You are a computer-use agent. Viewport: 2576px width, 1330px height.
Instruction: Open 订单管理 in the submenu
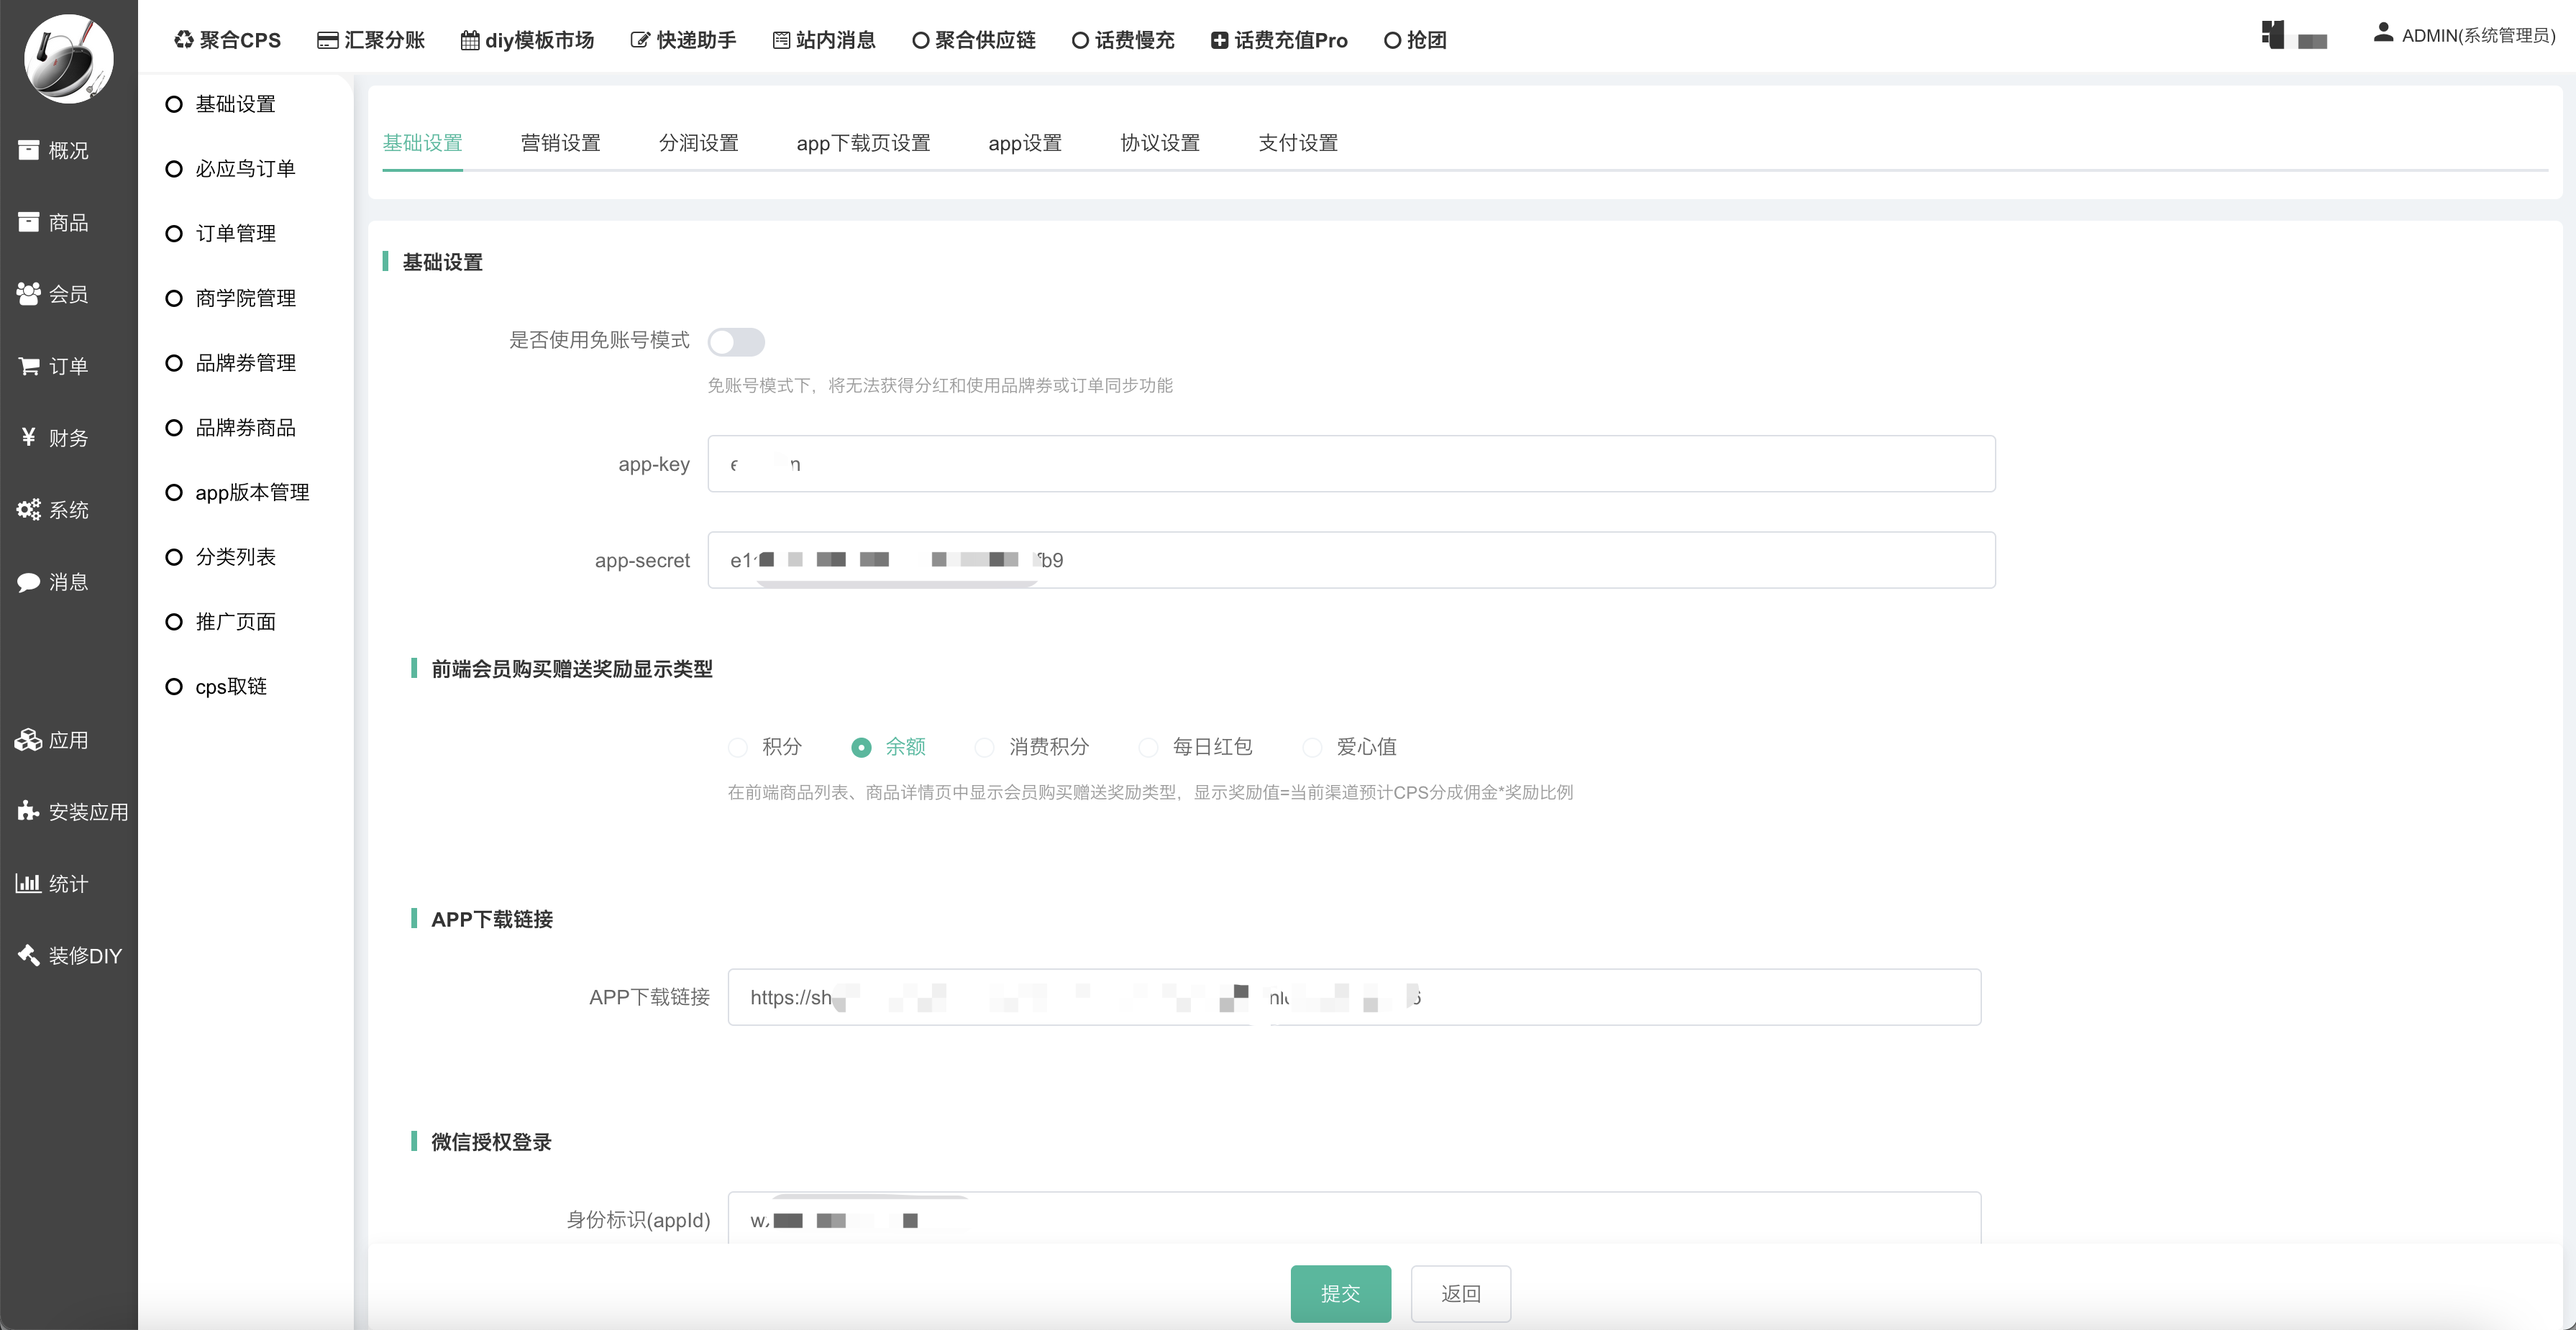click(236, 233)
